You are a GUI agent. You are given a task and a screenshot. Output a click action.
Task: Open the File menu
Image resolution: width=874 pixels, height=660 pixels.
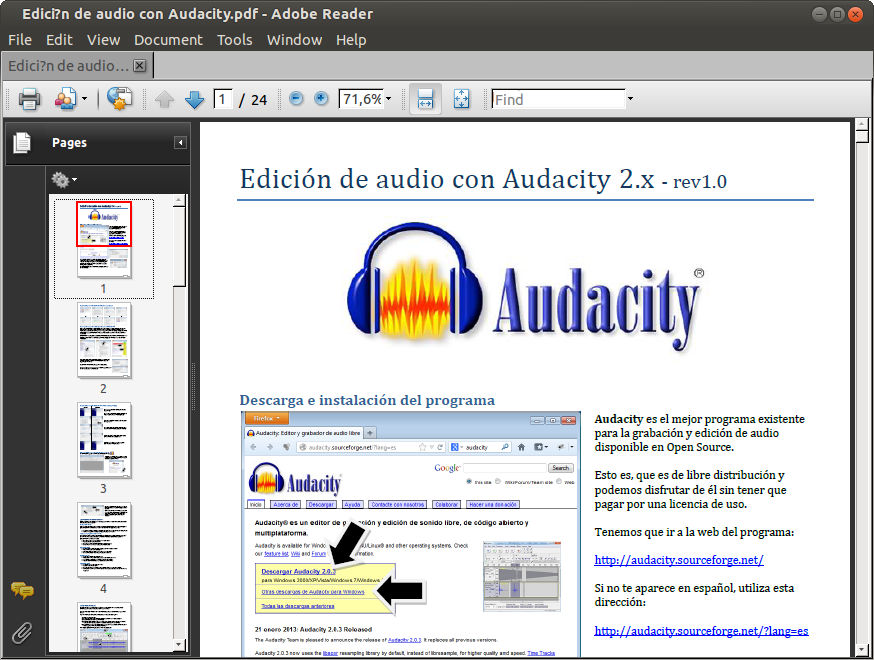click(x=20, y=40)
